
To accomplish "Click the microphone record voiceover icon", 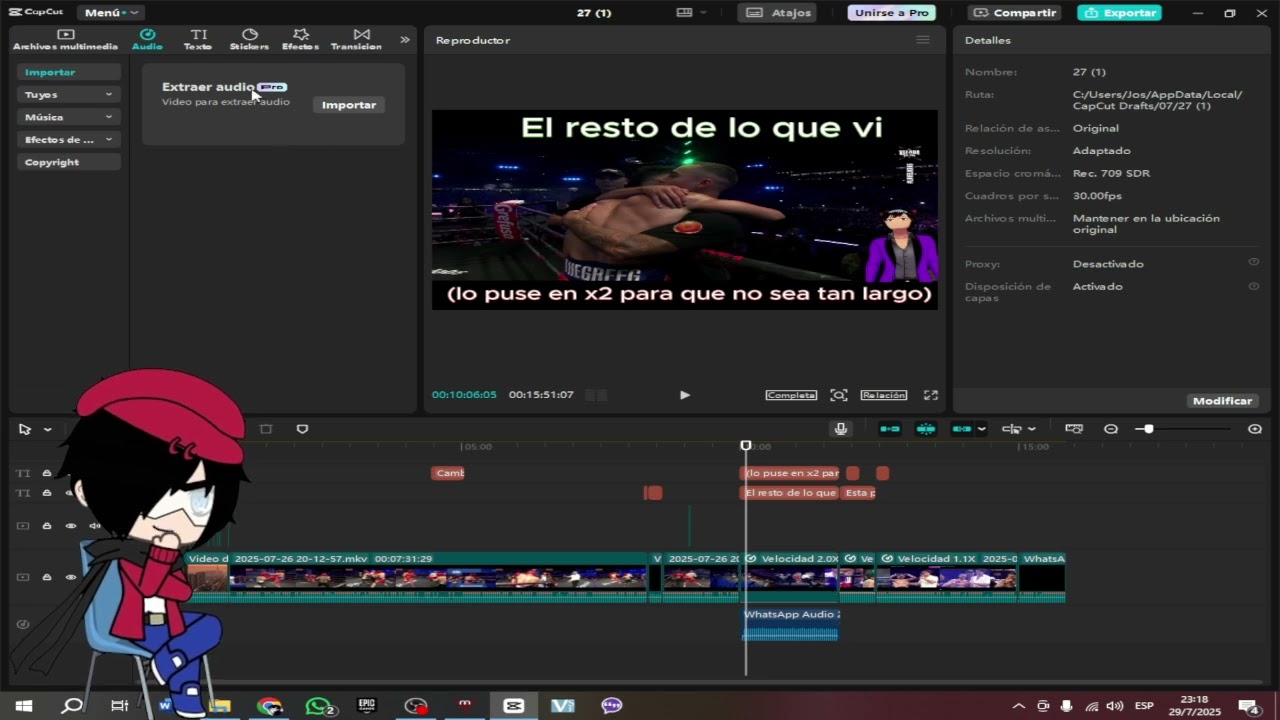I will (841, 429).
